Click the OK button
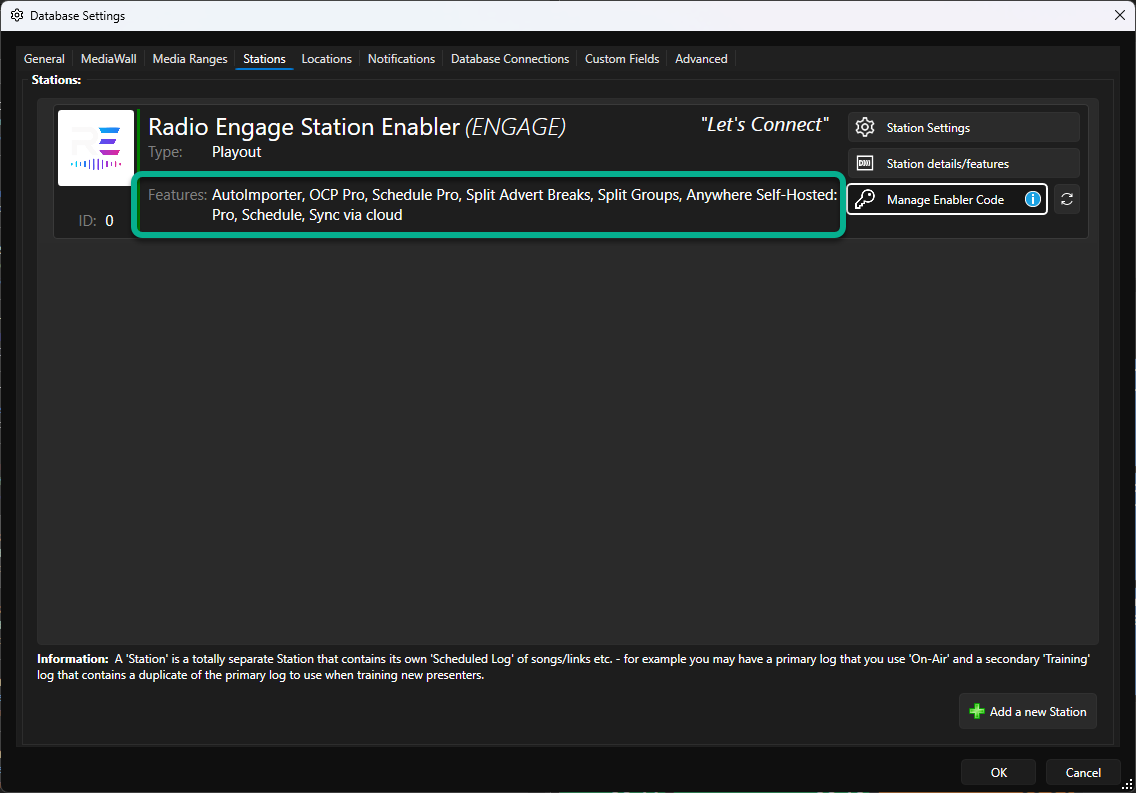The image size is (1136, 793). click(x=998, y=773)
